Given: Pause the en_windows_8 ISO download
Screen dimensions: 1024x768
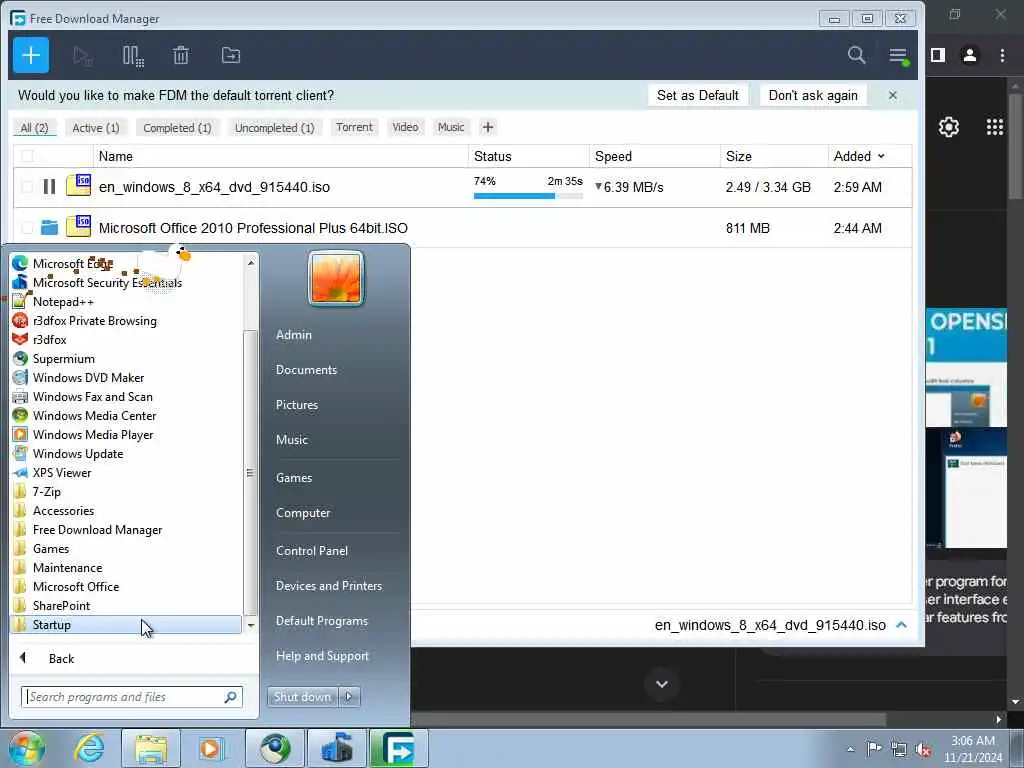Looking at the screenshot, I should [x=49, y=187].
